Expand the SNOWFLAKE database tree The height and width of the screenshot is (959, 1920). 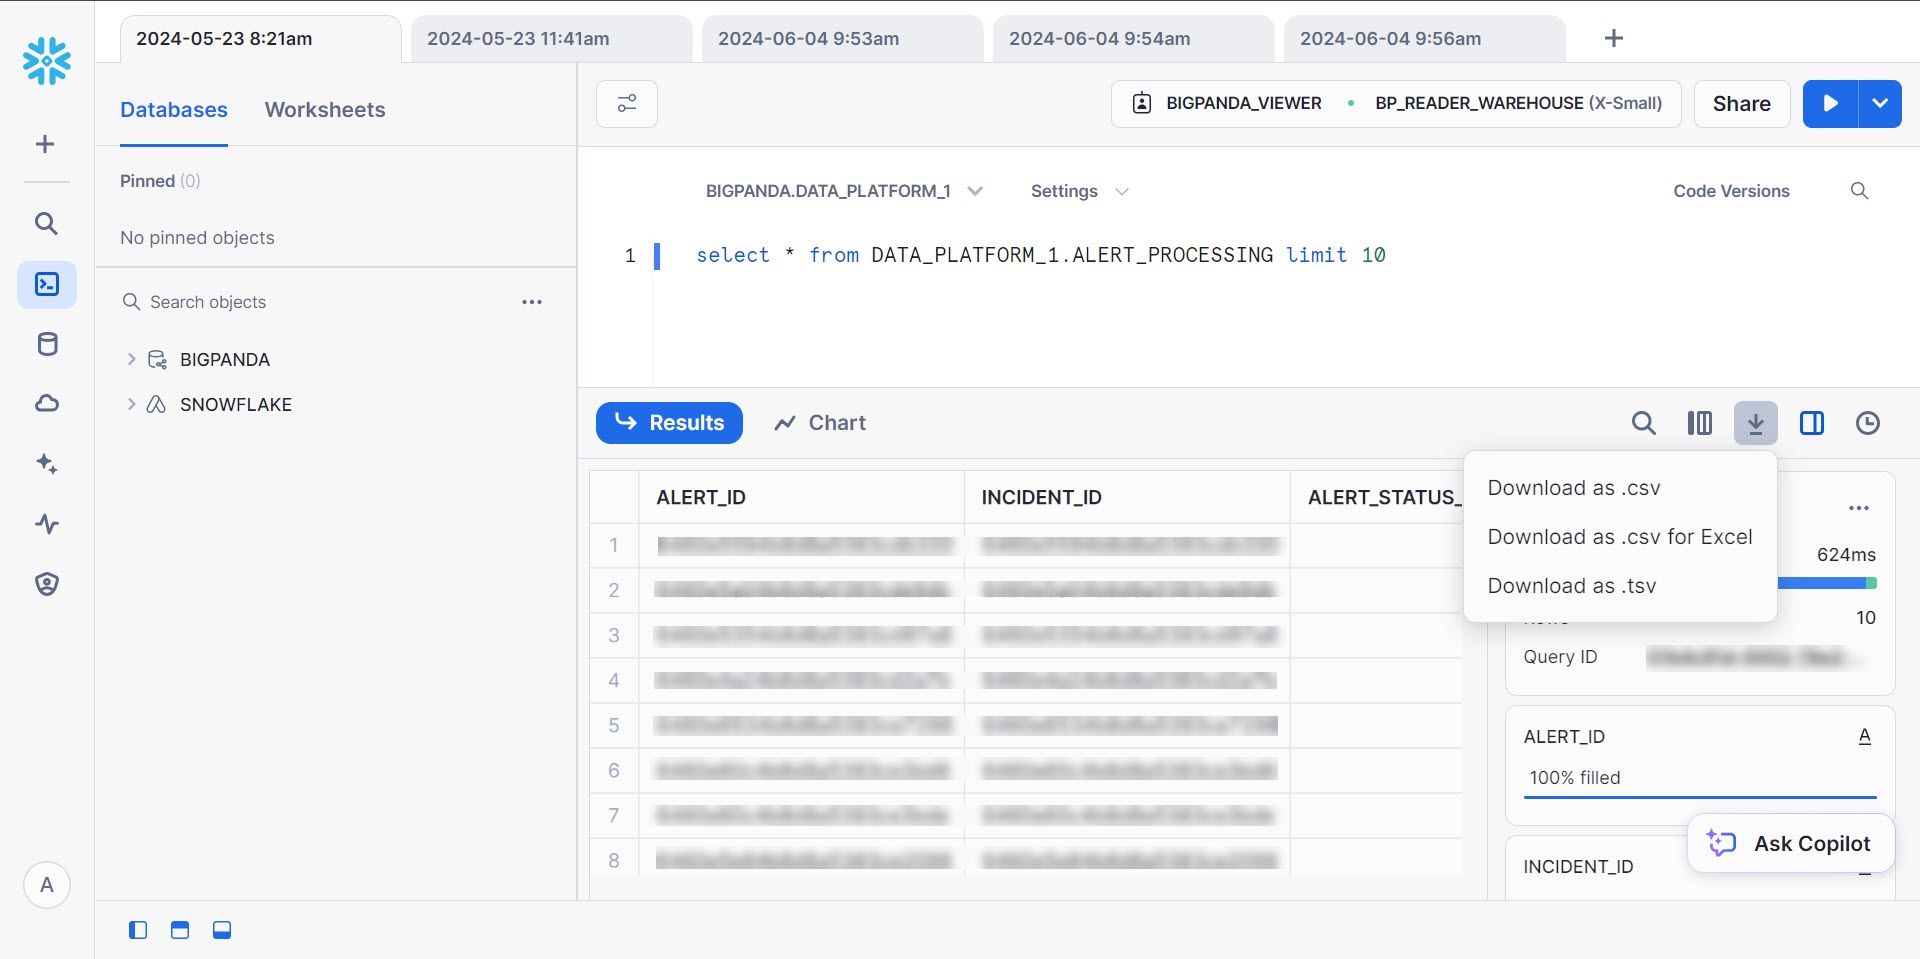[131, 404]
